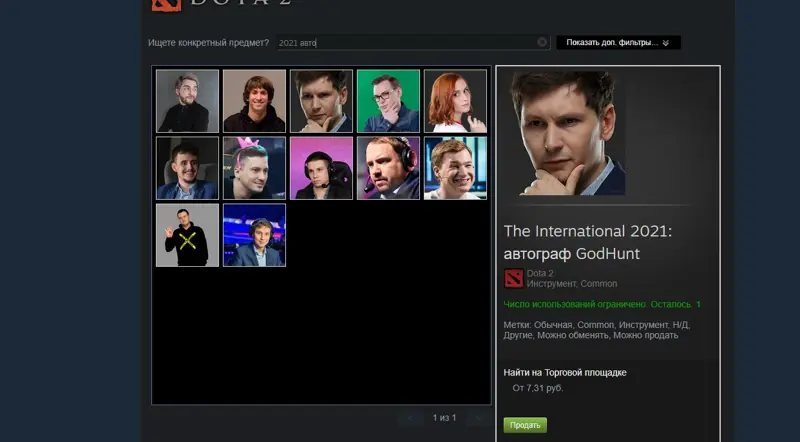This screenshot has width=800, height=442.
Task: Click the Метки tags description text
Action: pos(596,330)
